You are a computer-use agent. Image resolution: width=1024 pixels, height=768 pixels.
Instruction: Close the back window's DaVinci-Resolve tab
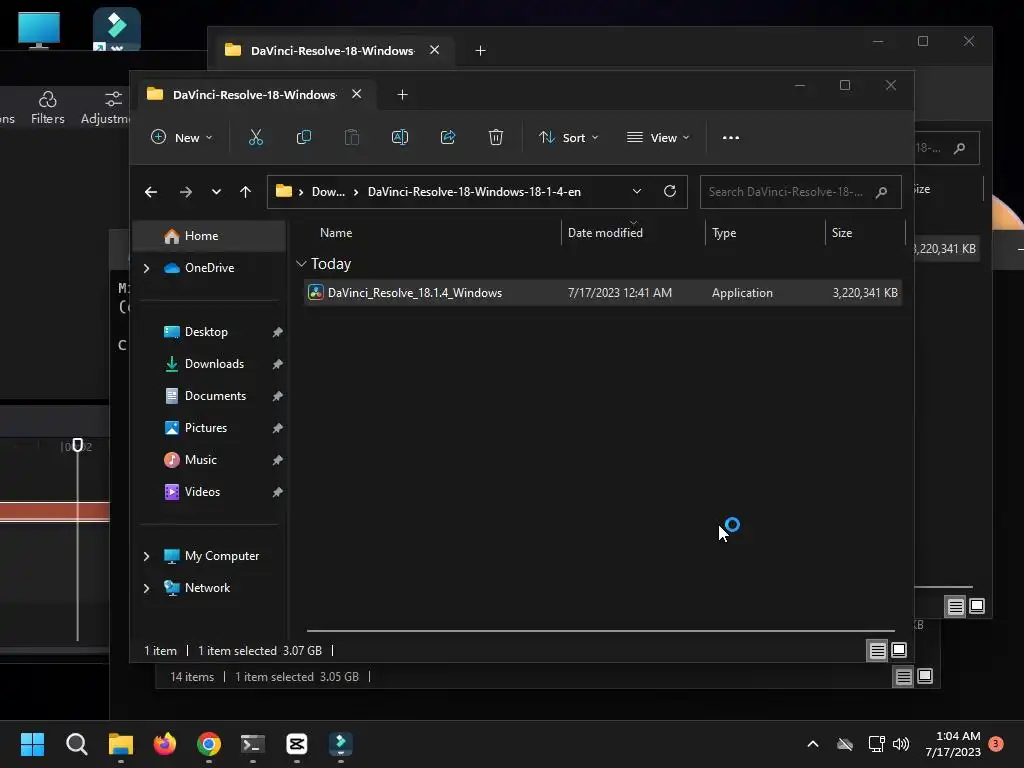click(x=434, y=50)
